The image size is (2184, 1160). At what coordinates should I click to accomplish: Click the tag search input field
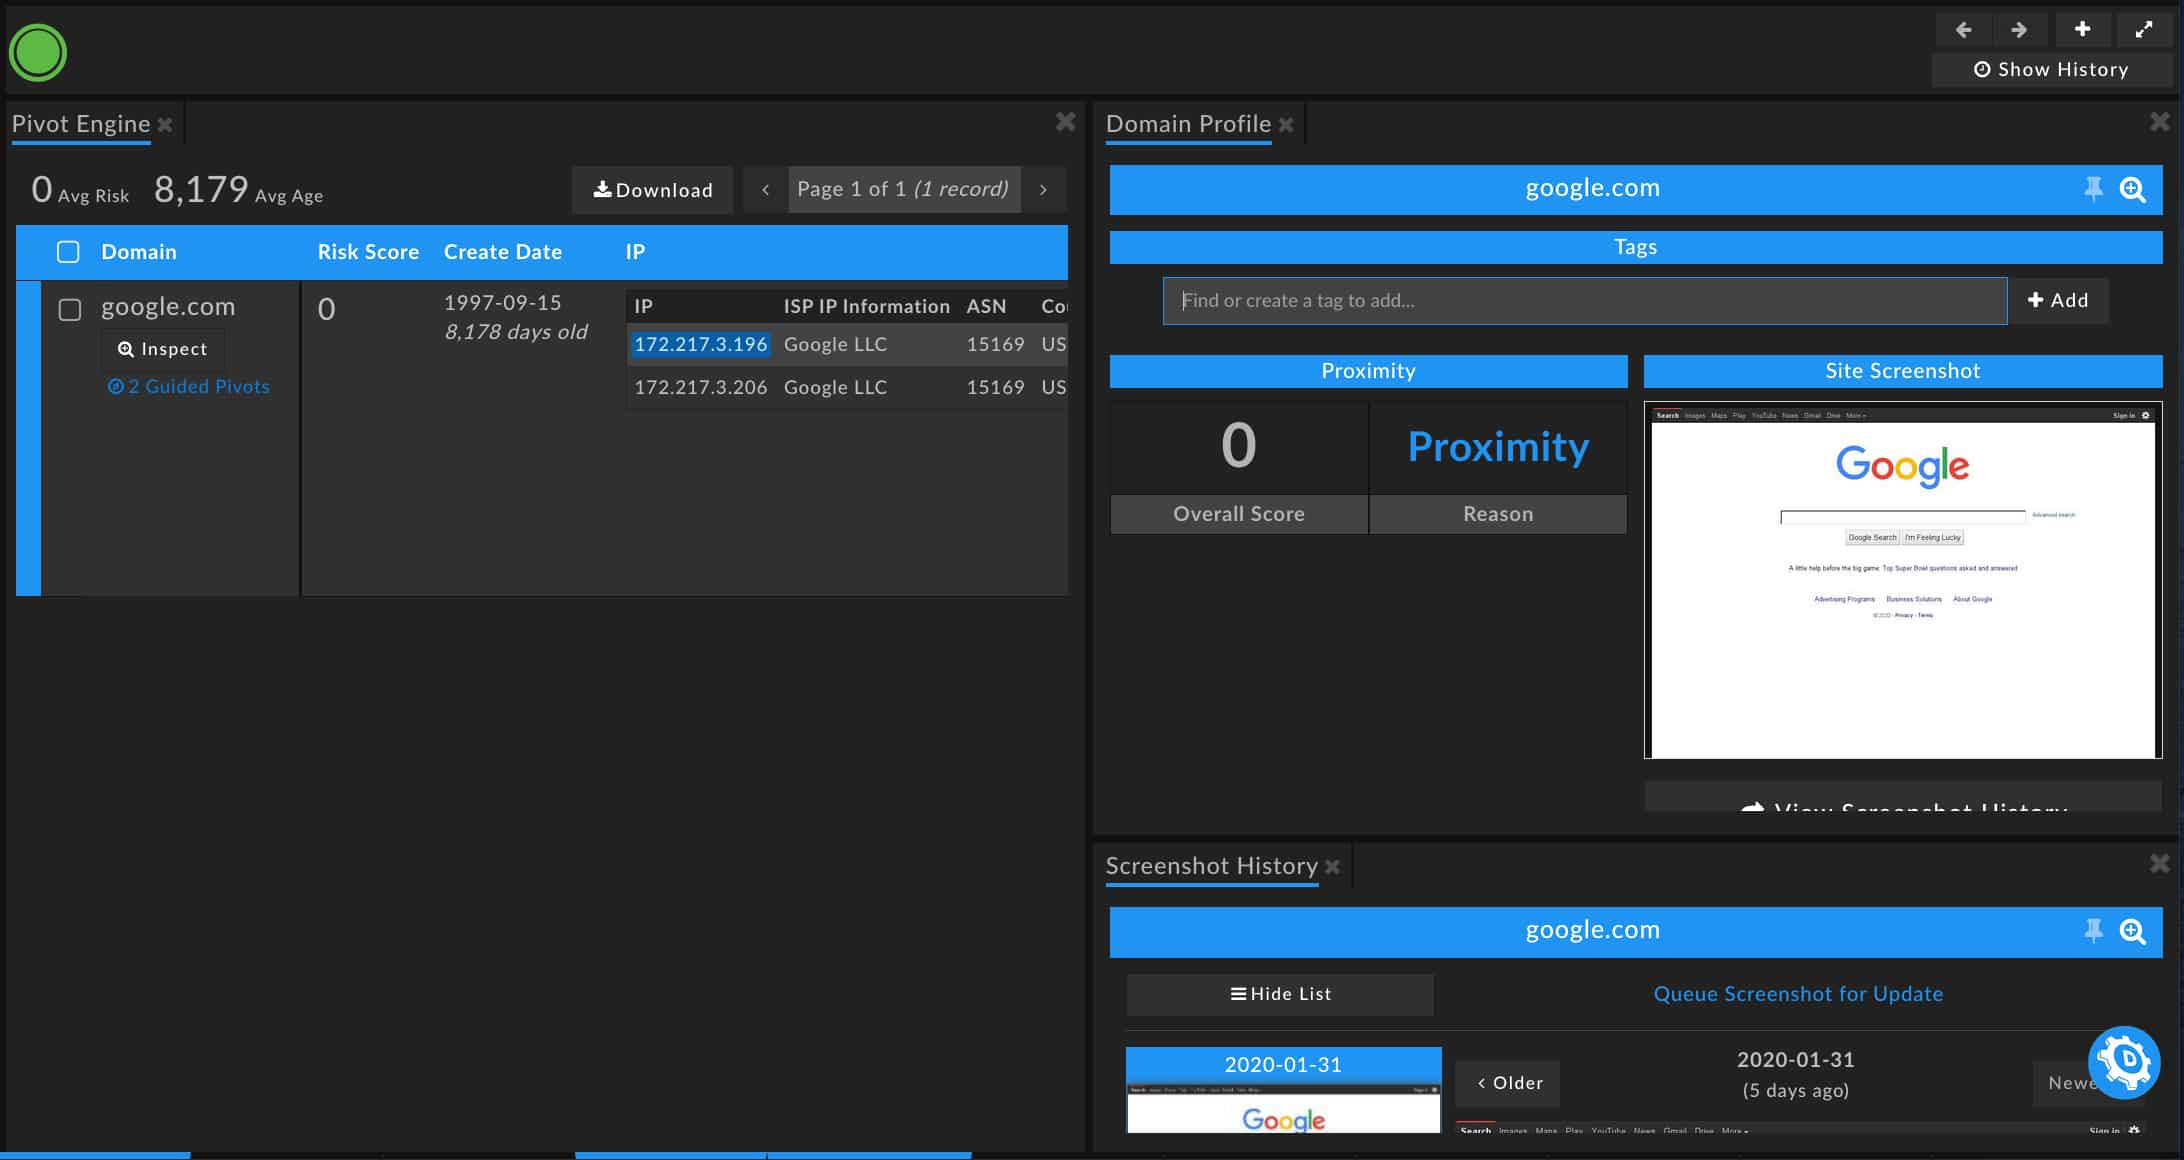[x=1584, y=301]
